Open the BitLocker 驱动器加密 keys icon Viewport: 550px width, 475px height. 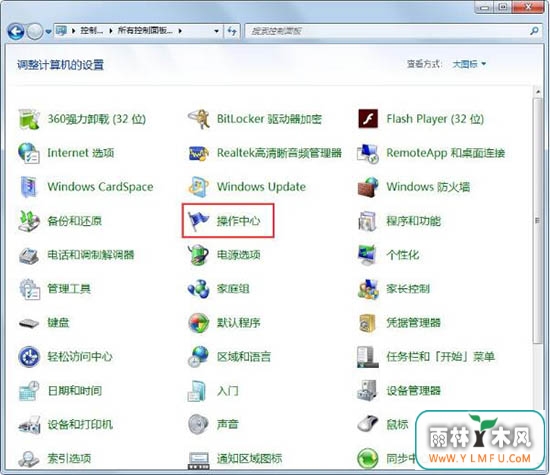(199, 119)
